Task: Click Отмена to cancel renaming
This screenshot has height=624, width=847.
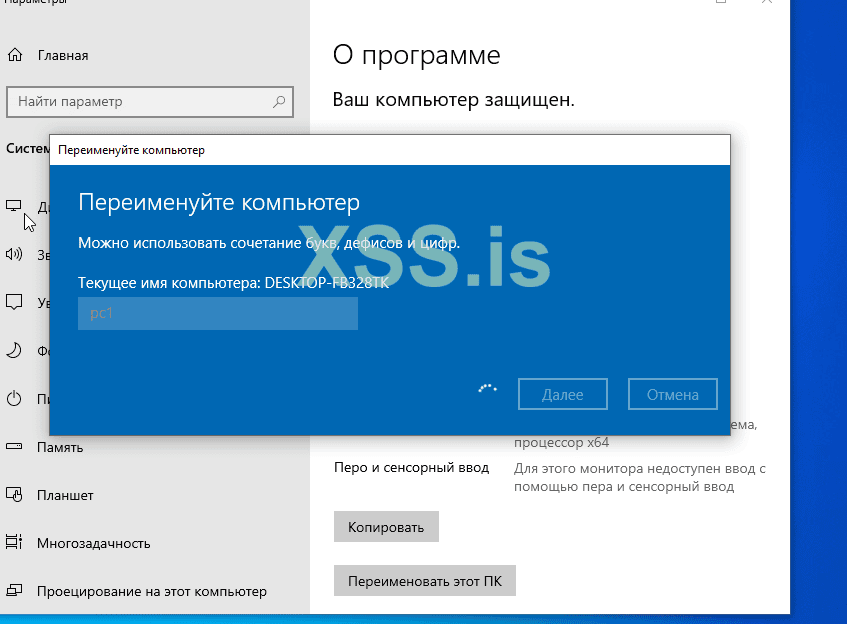Action: [673, 394]
